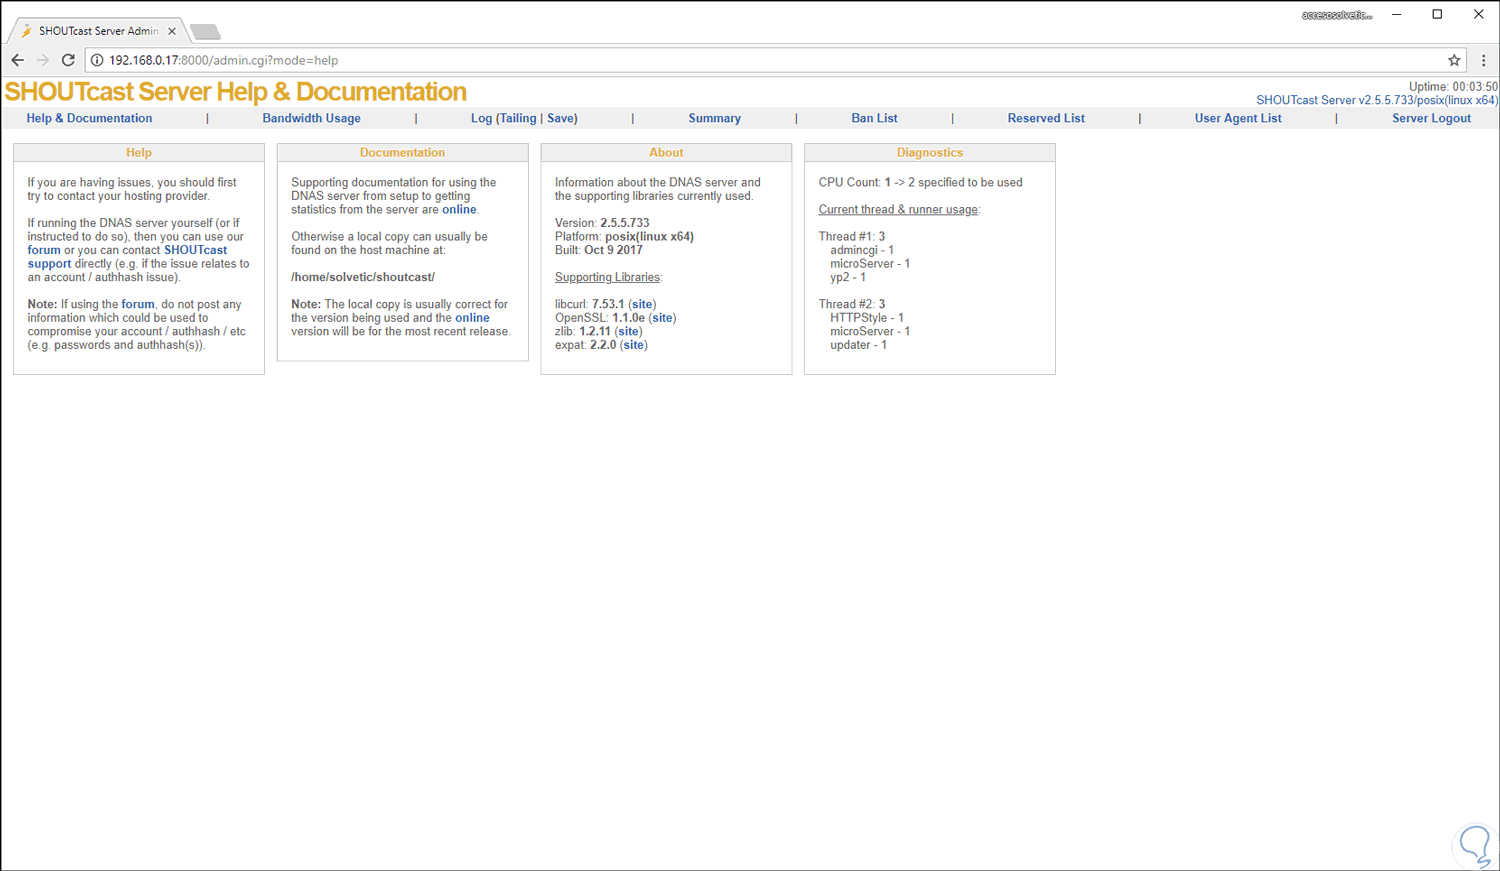Open the Bandwidth Usage page
The height and width of the screenshot is (871, 1500).
pos(311,118)
